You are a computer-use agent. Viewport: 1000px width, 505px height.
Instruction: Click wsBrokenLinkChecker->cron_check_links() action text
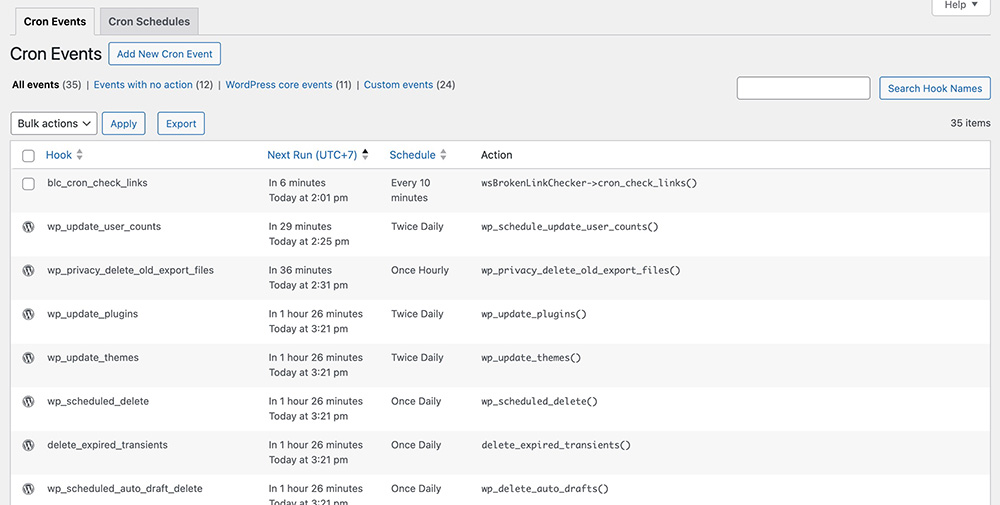tap(589, 183)
